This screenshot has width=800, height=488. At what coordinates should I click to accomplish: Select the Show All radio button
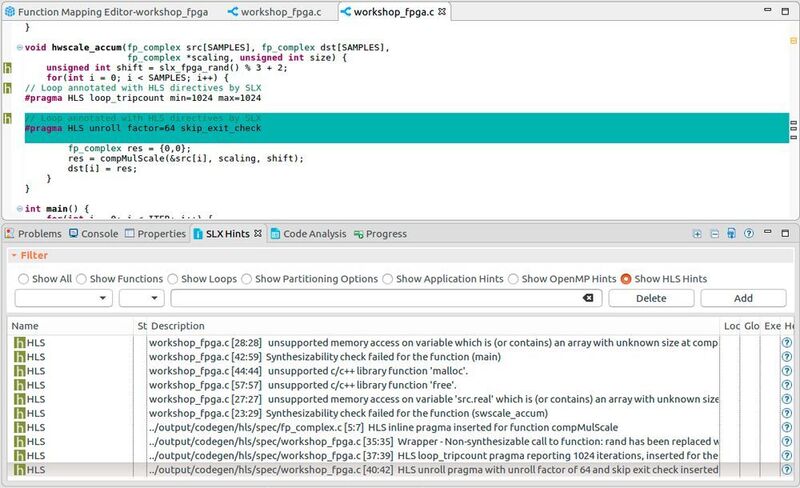[x=23, y=279]
